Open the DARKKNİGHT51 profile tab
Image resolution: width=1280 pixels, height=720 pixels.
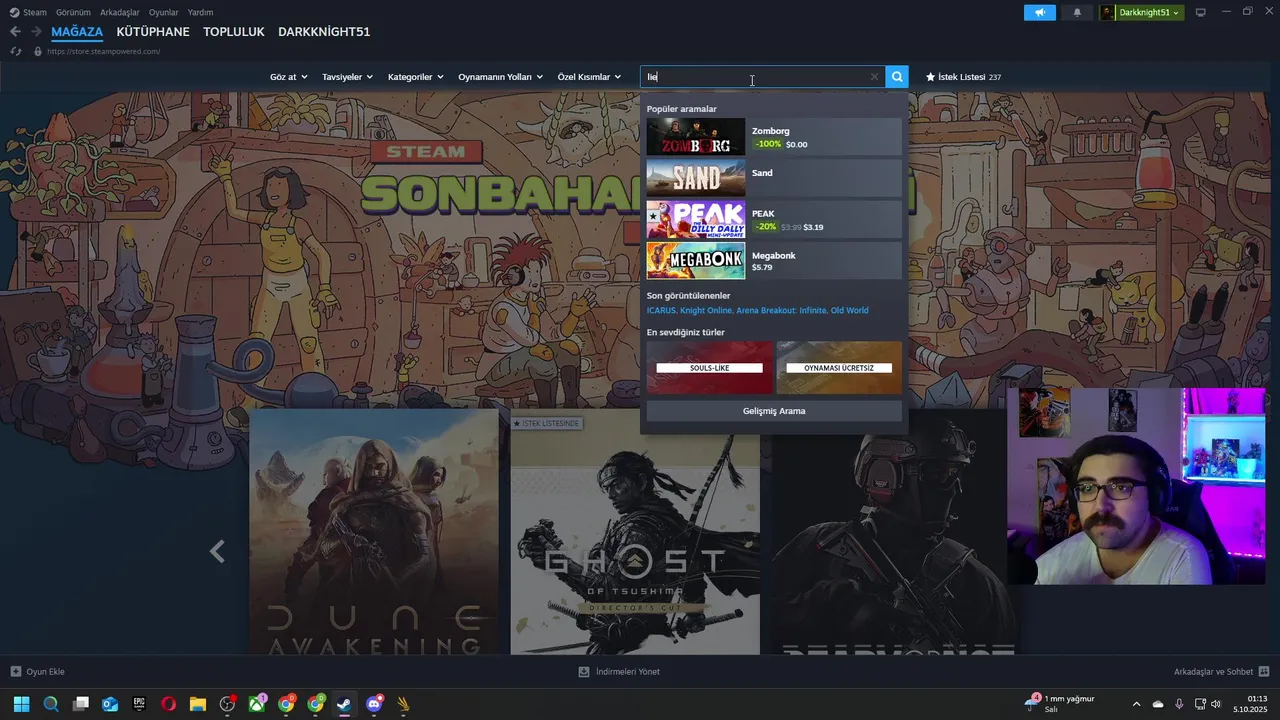point(324,32)
